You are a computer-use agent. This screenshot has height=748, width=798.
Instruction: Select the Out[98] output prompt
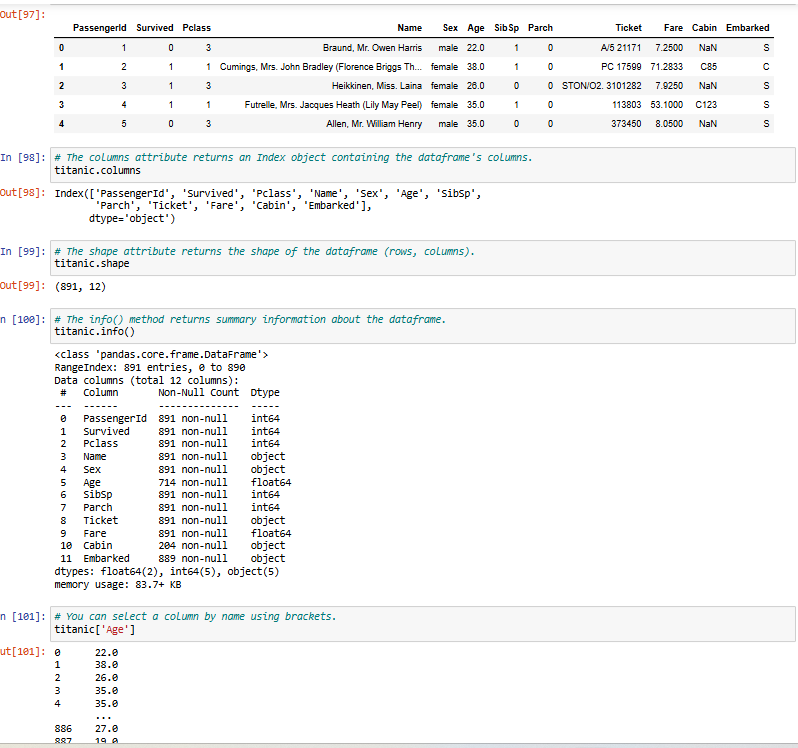(x=23, y=193)
